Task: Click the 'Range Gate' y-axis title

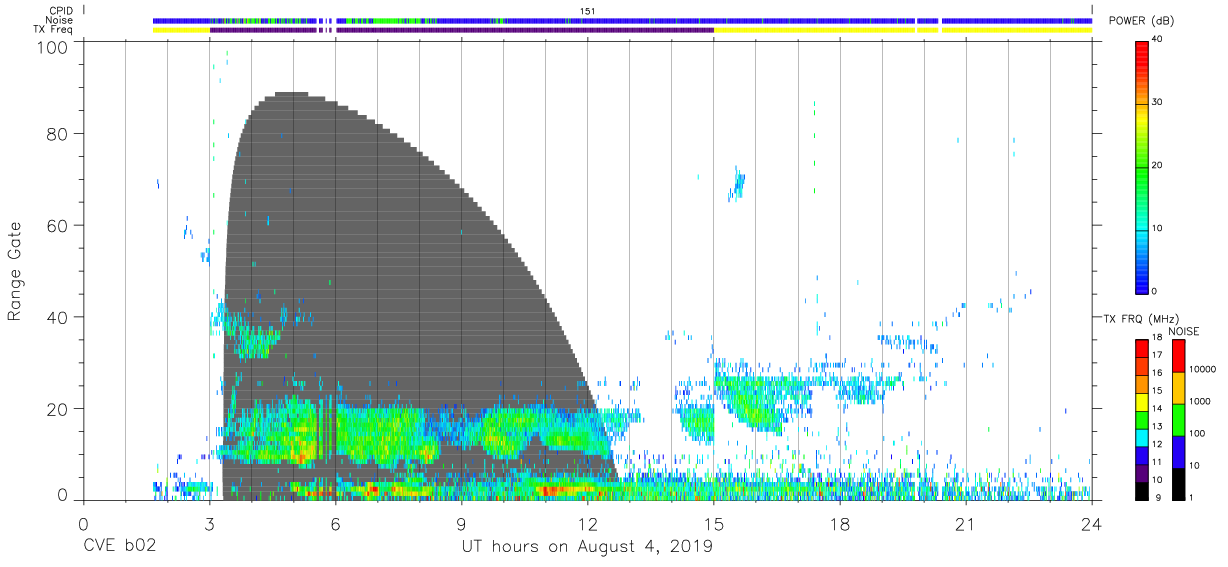Action: (16, 271)
